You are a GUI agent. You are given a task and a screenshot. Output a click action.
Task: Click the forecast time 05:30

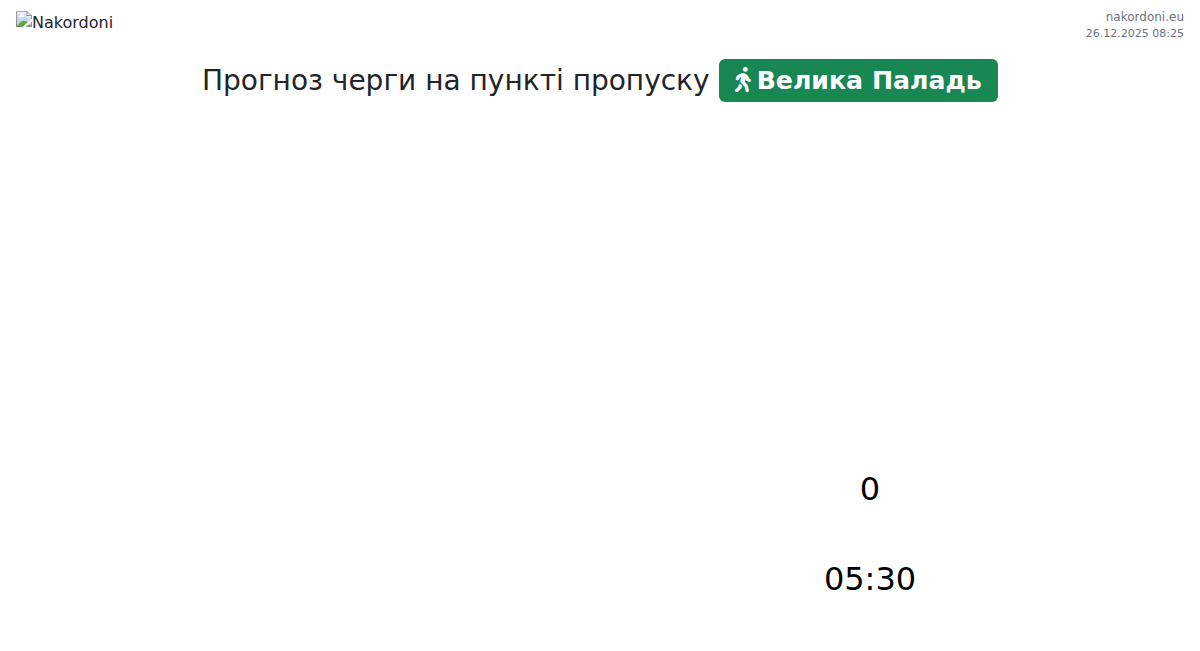coord(870,579)
